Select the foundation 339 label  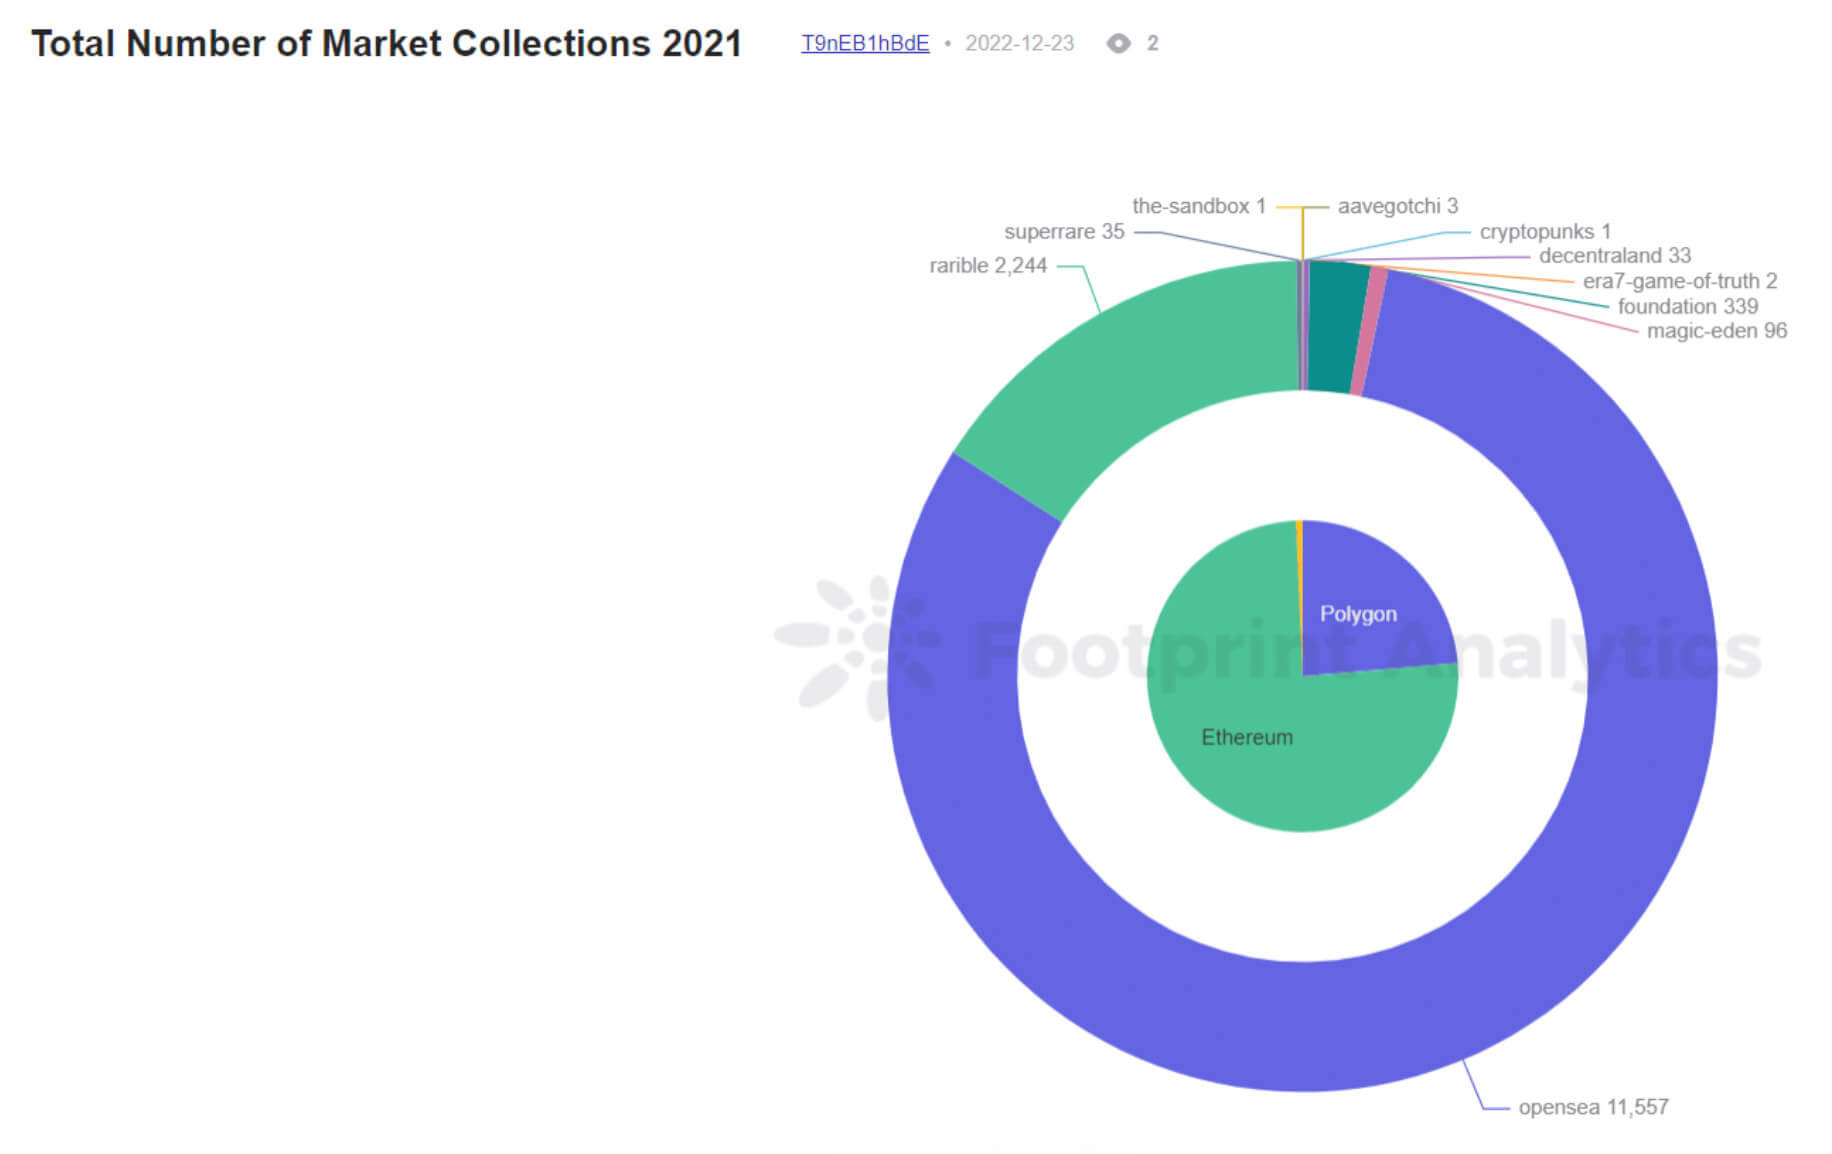click(1688, 306)
